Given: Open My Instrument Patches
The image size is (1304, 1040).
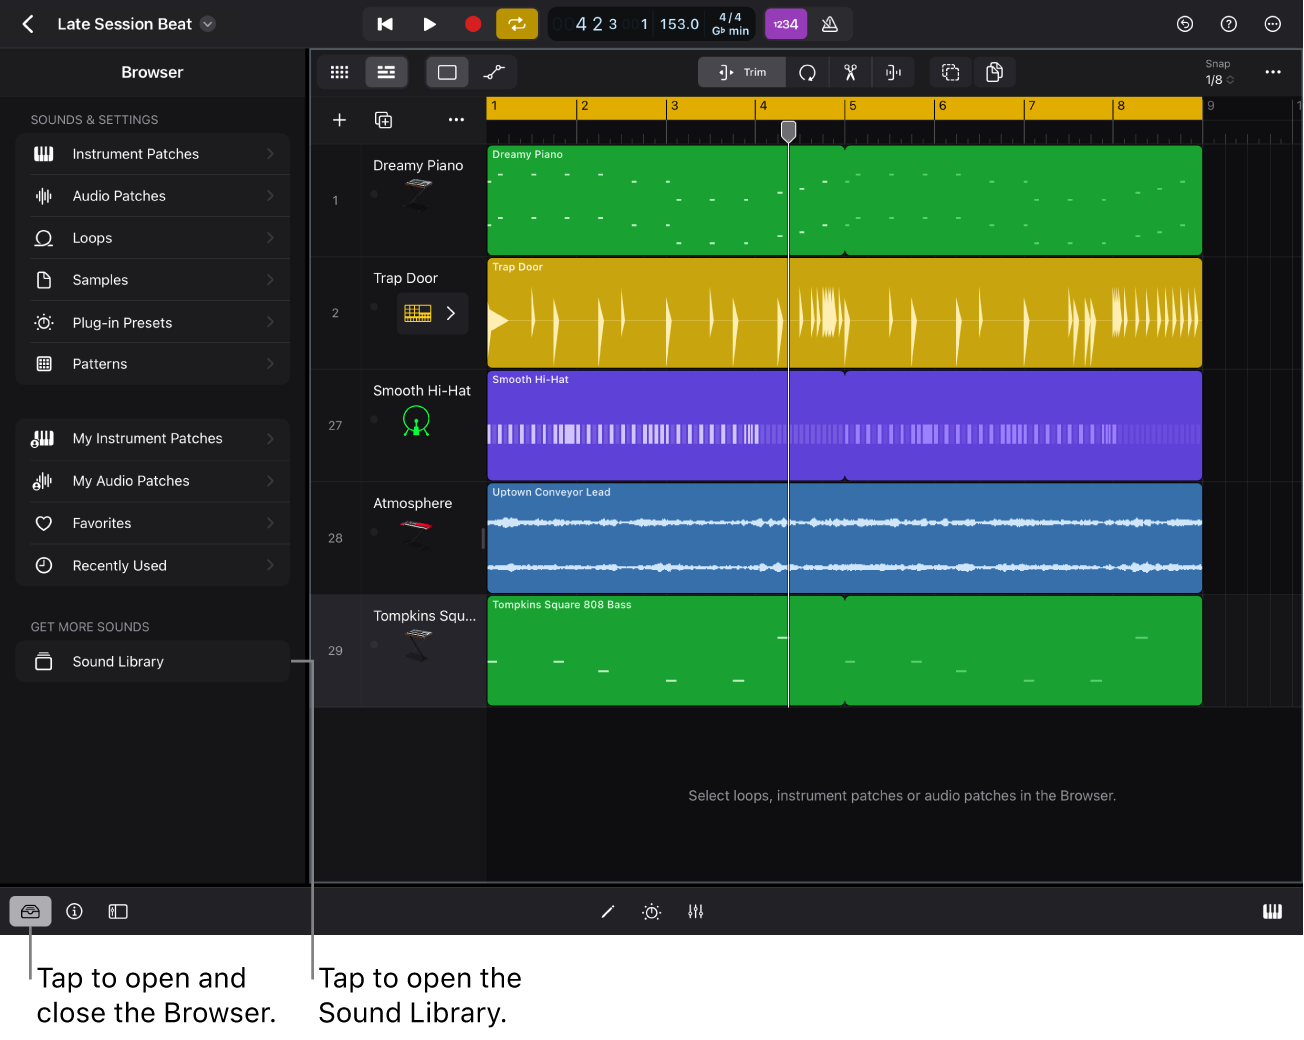Looking at the screenshot, I should click(153, 439).
